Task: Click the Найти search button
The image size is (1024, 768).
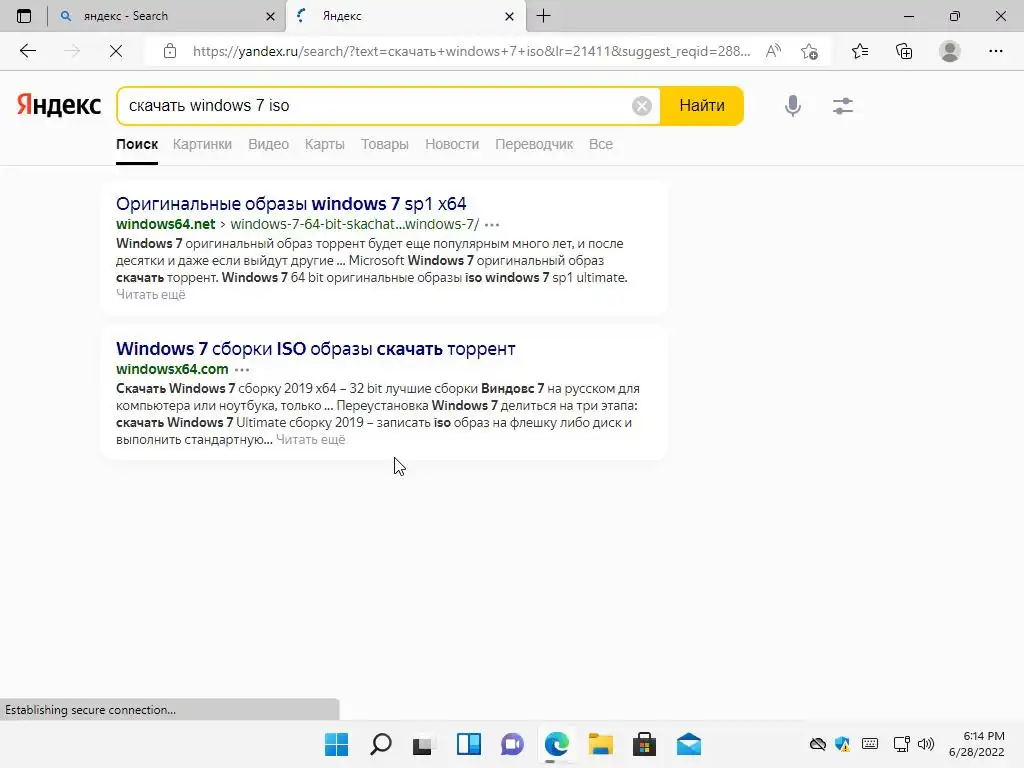Action: click(701, 106)
